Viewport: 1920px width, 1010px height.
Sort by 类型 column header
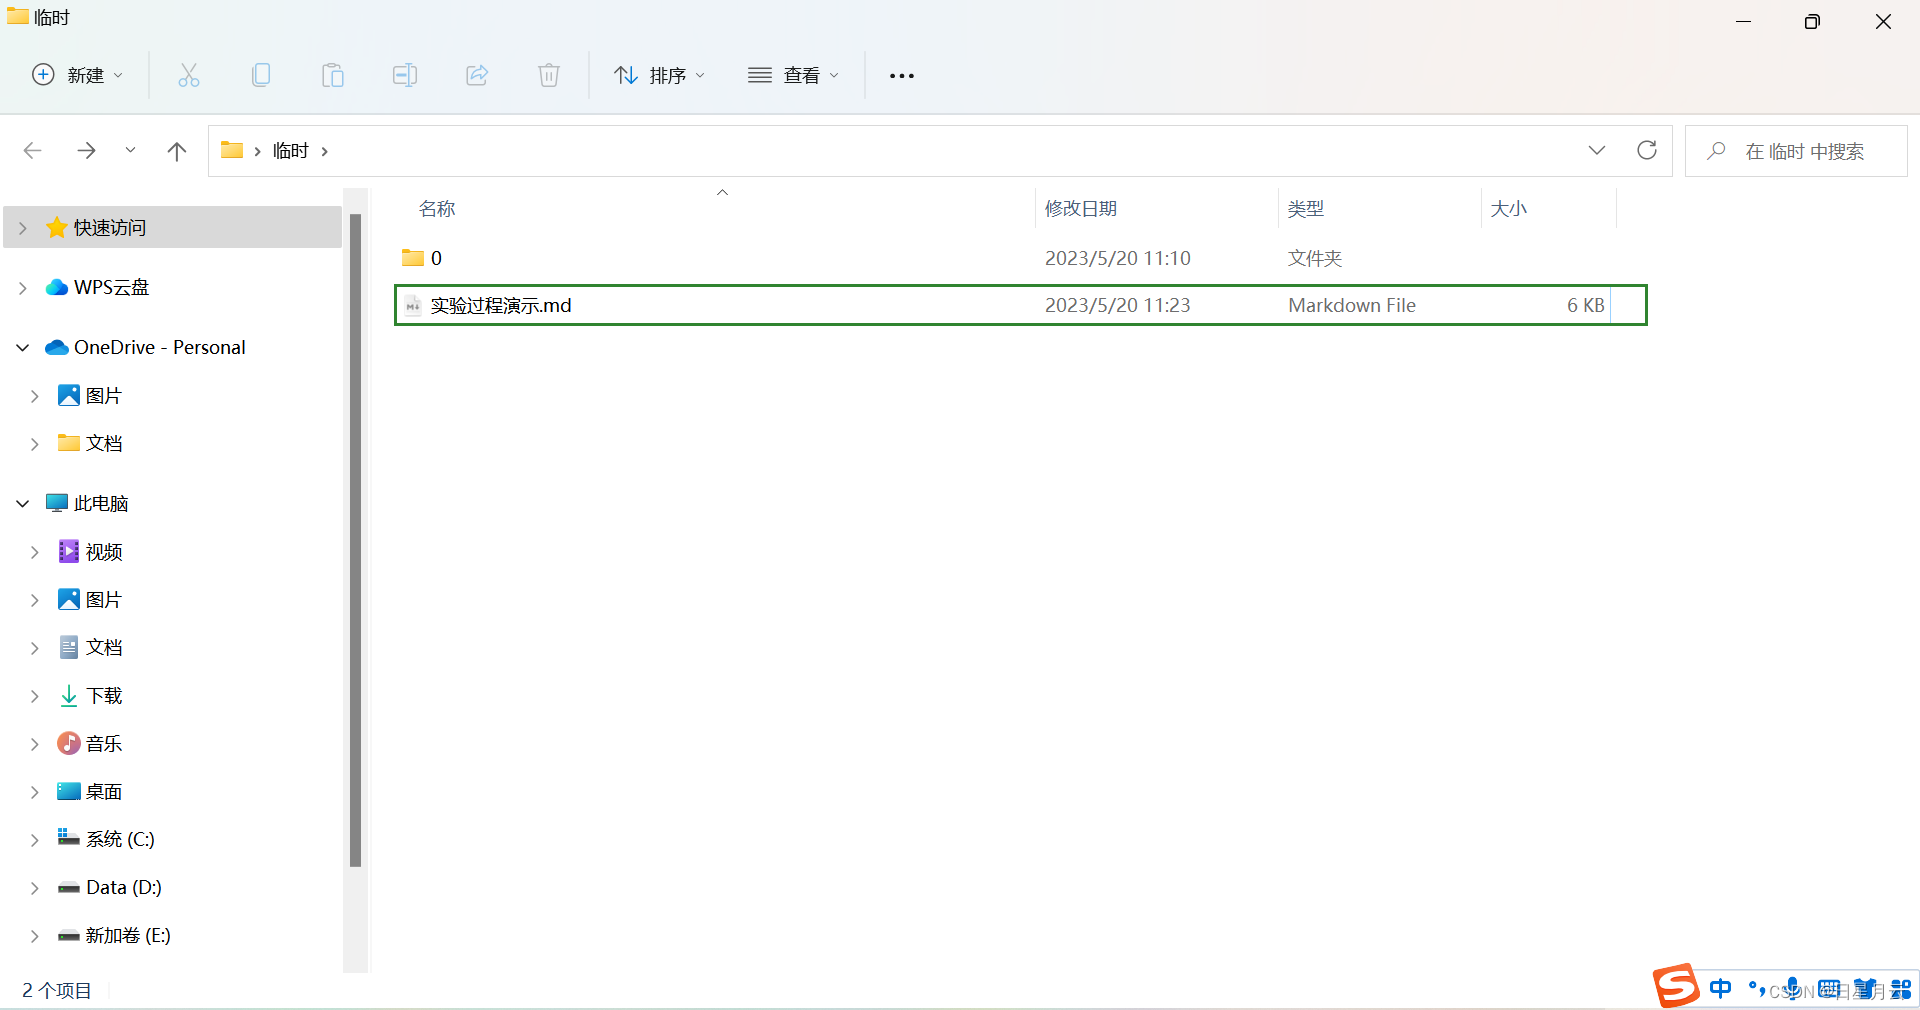[1306, 209]
